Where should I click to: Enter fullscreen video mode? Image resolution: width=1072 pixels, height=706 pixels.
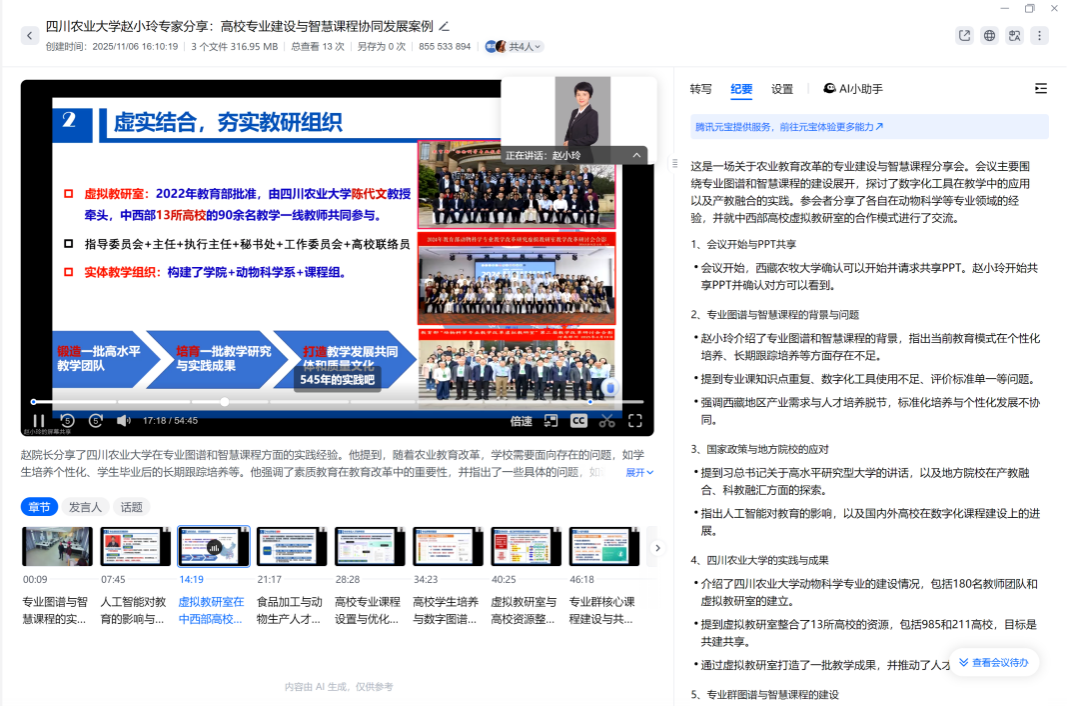tap(634, 421)
